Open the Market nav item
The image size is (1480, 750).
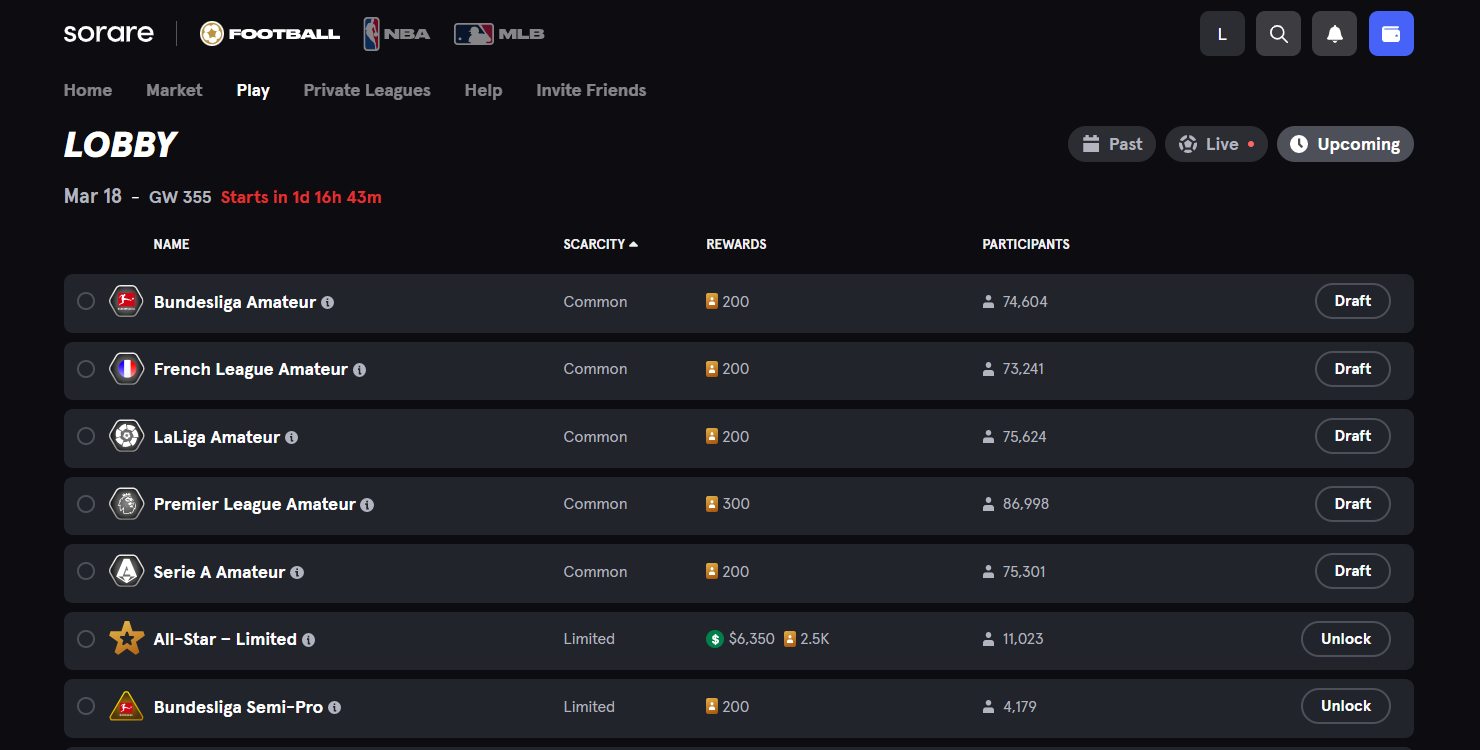click(x=174, y=90)
